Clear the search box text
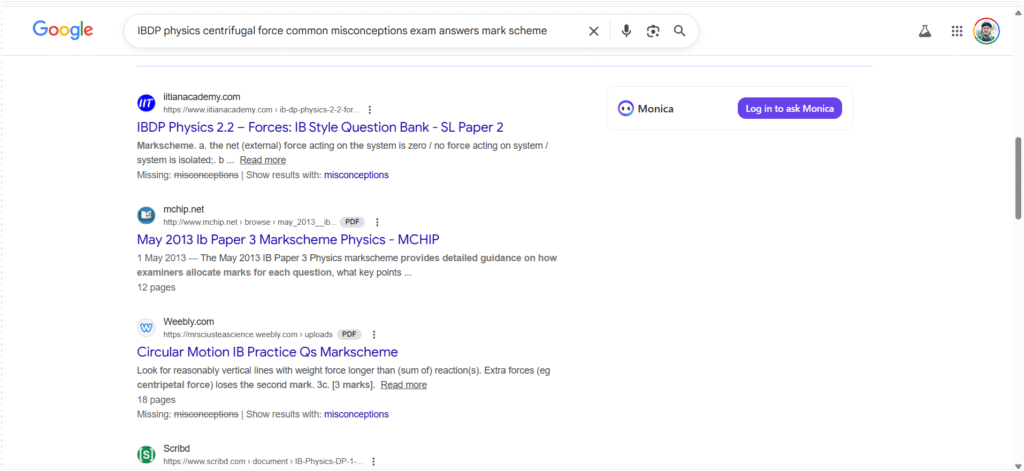Image resolution: width=1024 pixels, height=471 pixels. [593, 31]
